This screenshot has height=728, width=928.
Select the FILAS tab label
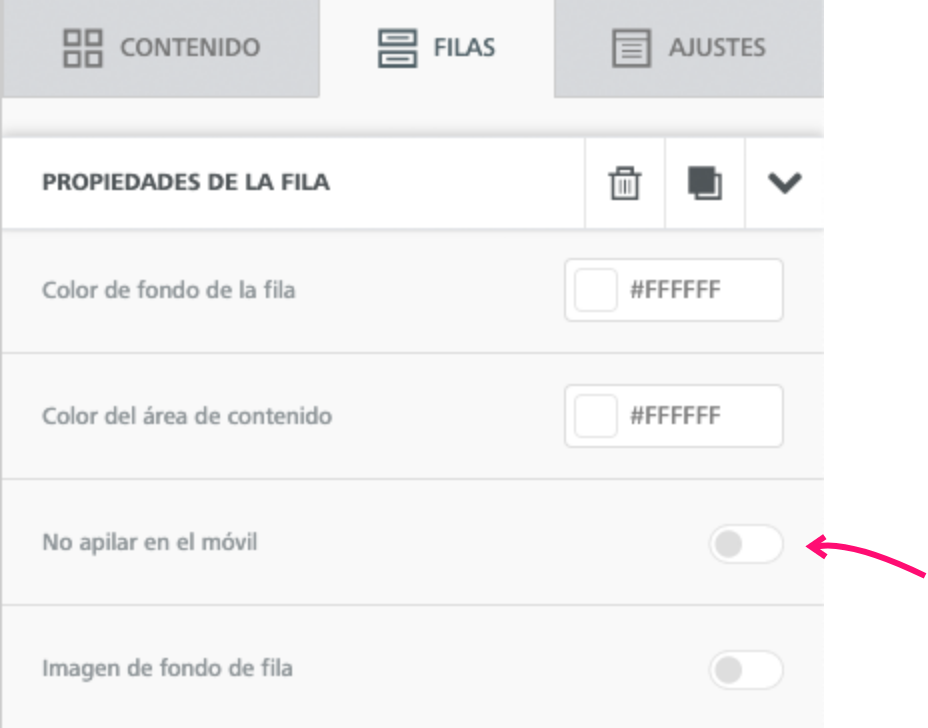point(464,47)
